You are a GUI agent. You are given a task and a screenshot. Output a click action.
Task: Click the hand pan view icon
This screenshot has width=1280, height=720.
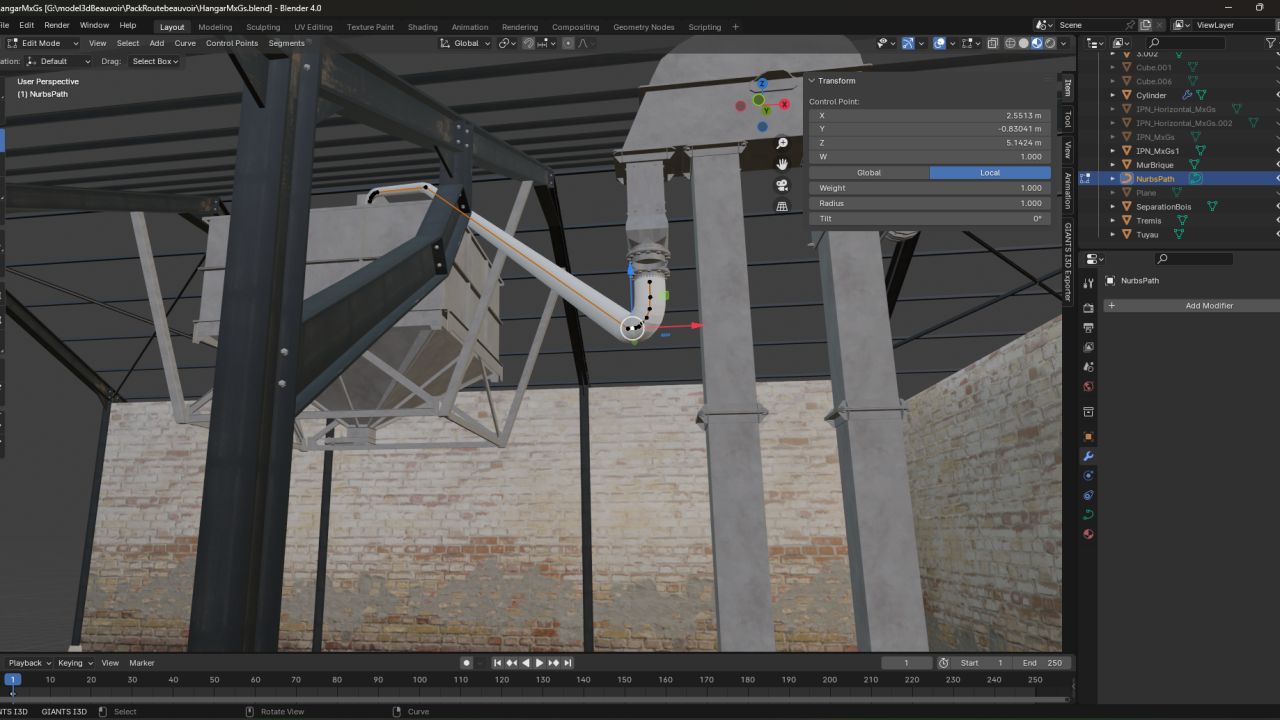click(x=782, y=164)
